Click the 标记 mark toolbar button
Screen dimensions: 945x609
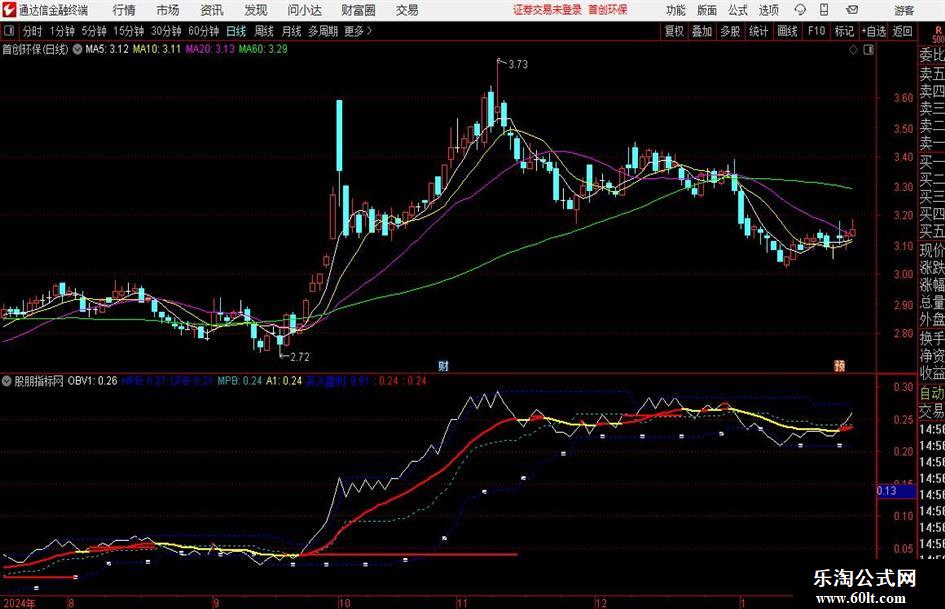pyautogui.click(x=844, y=31)
